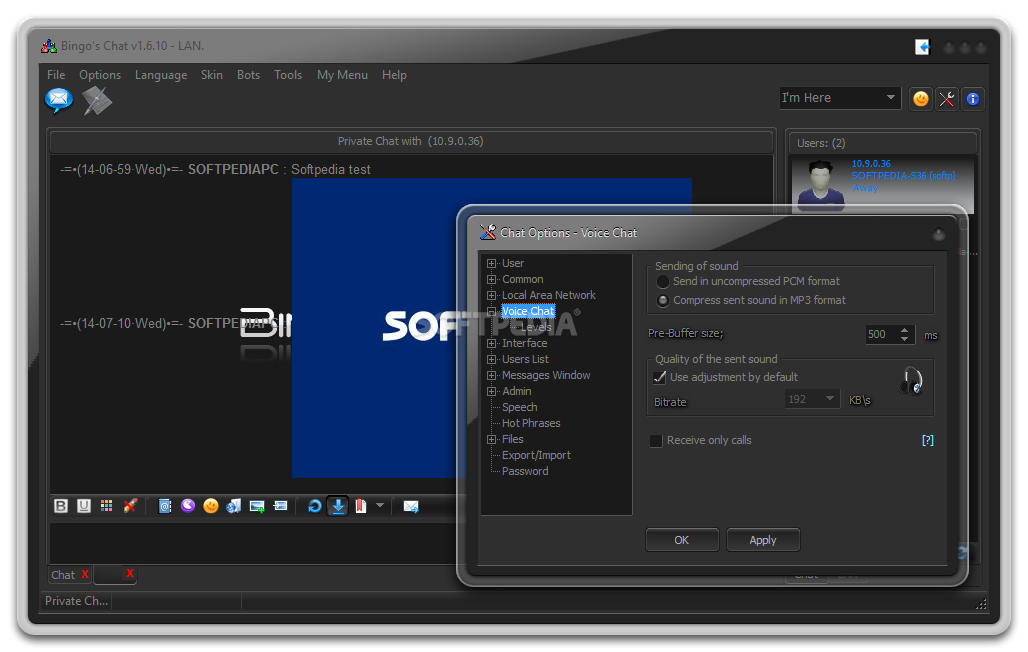Expand the Interface tree node
The height and width of the screenshot is (652, 1028).
pos(492,344)
